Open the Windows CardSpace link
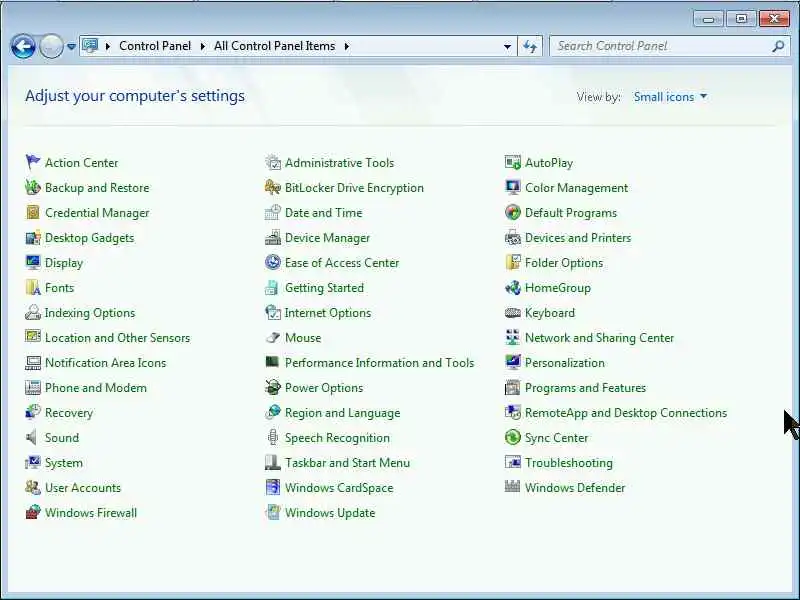Image resolution: width=800 pixels, height=600 pixels. [x=339, y=488]
